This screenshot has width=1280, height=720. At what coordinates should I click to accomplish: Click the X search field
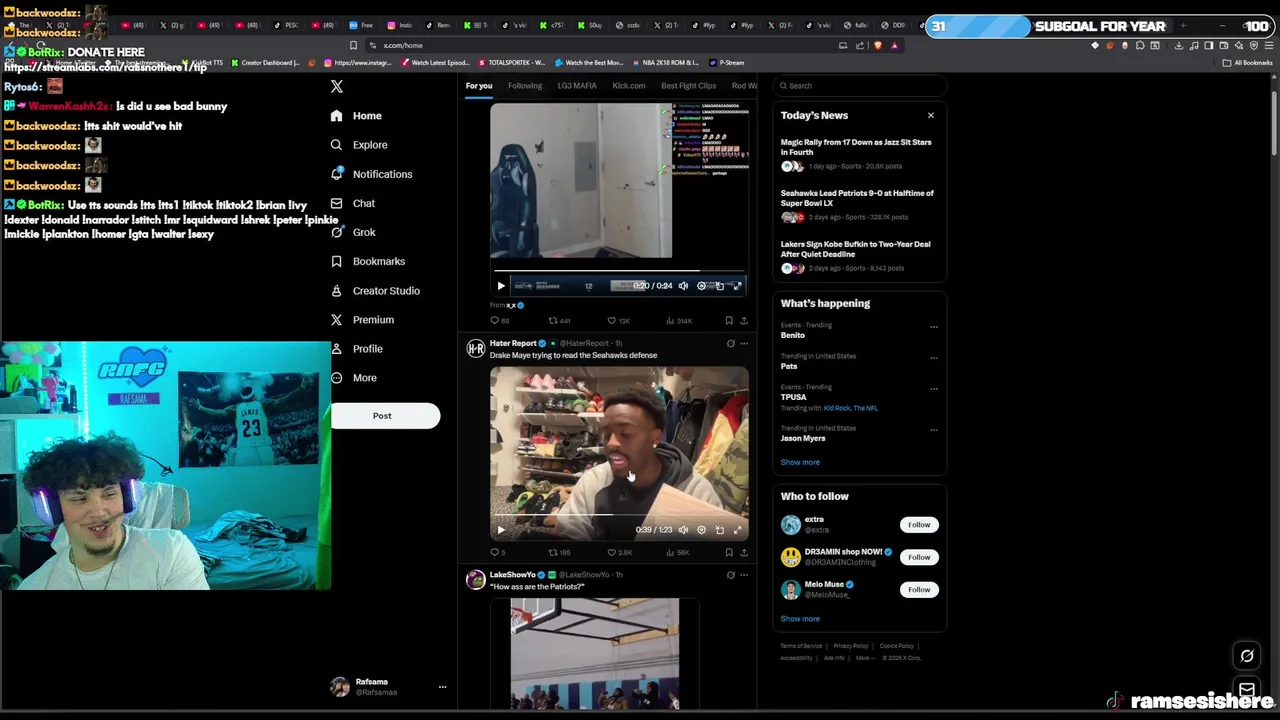pyautogui.click(x=860, y=86)
